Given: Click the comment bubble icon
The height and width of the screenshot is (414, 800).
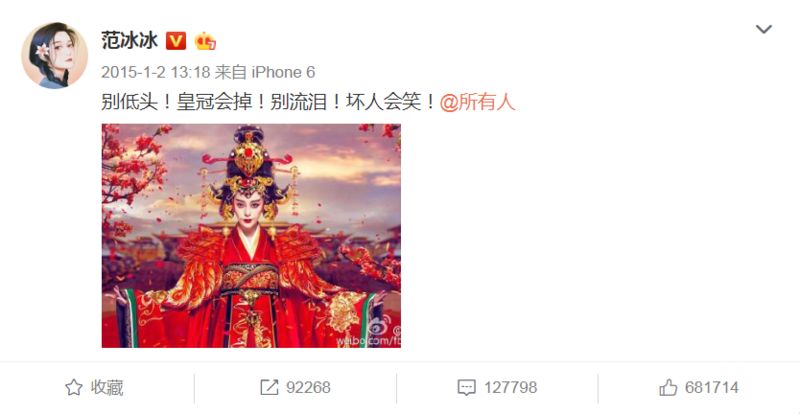Looking at the screenshot, I should tap(467, 387).
